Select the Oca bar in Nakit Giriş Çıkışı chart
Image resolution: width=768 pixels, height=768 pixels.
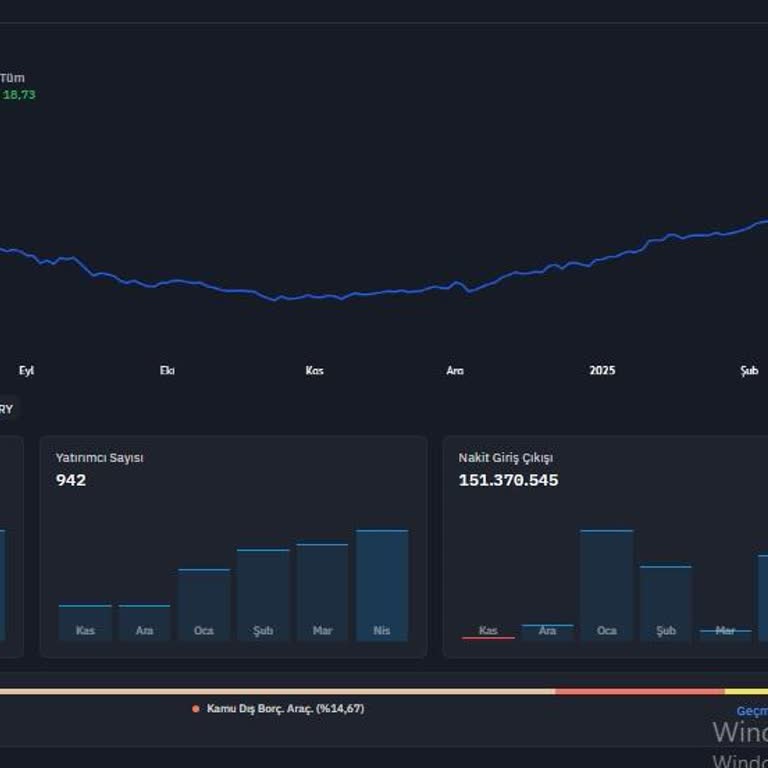tap(607, 585)
